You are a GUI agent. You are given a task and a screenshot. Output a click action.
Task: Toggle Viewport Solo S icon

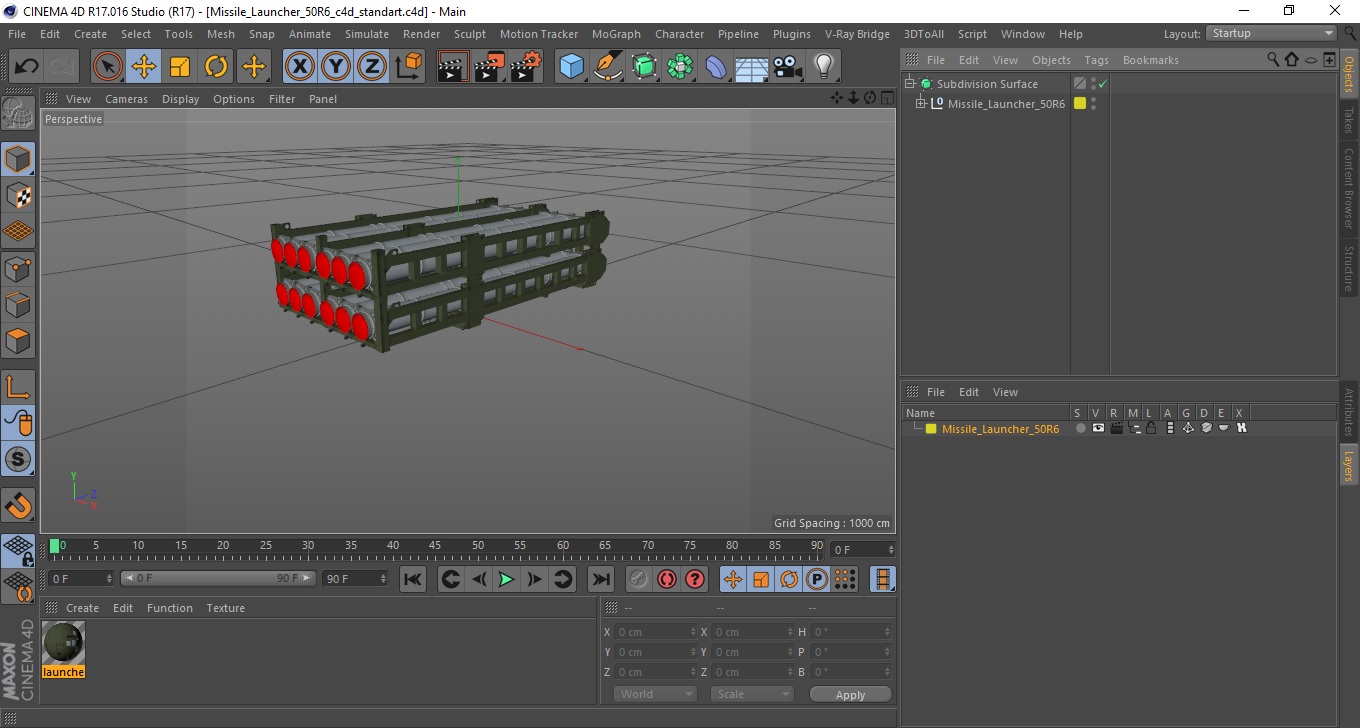coord(18,460)
